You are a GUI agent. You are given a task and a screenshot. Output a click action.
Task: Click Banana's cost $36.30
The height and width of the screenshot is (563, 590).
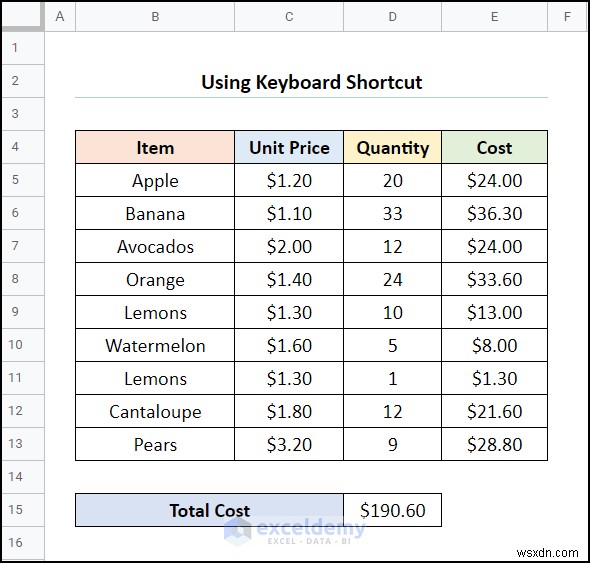(494, 213)
